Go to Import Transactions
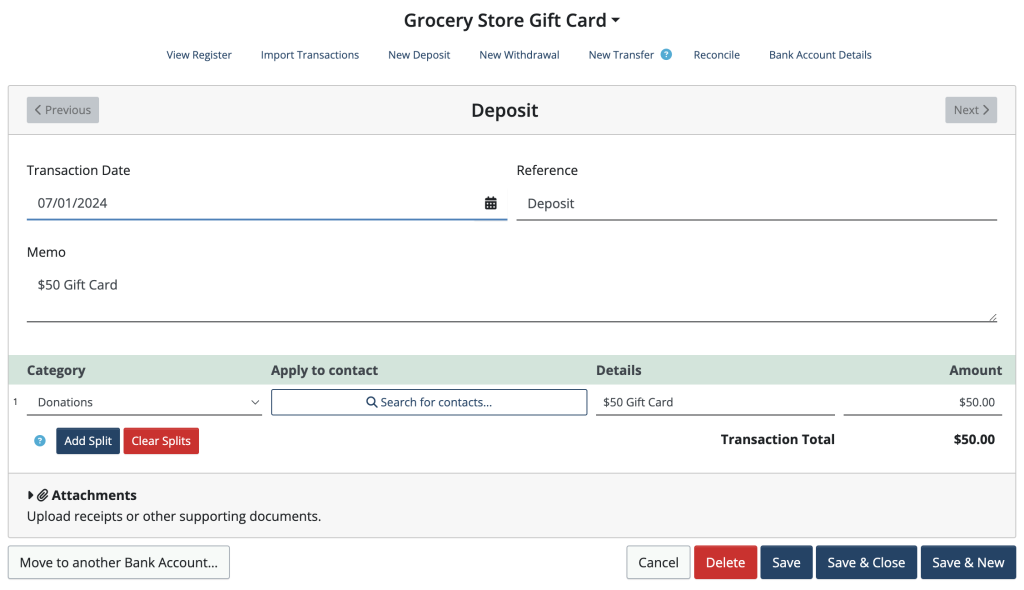The width and height of the screenshot is (1024, 590). [x=309, y=54]
